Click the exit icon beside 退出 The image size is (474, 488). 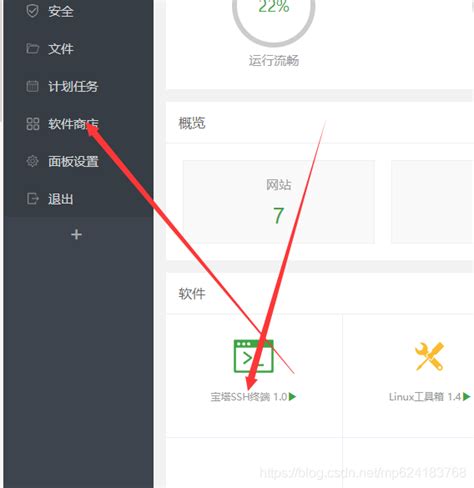[32, 199]
